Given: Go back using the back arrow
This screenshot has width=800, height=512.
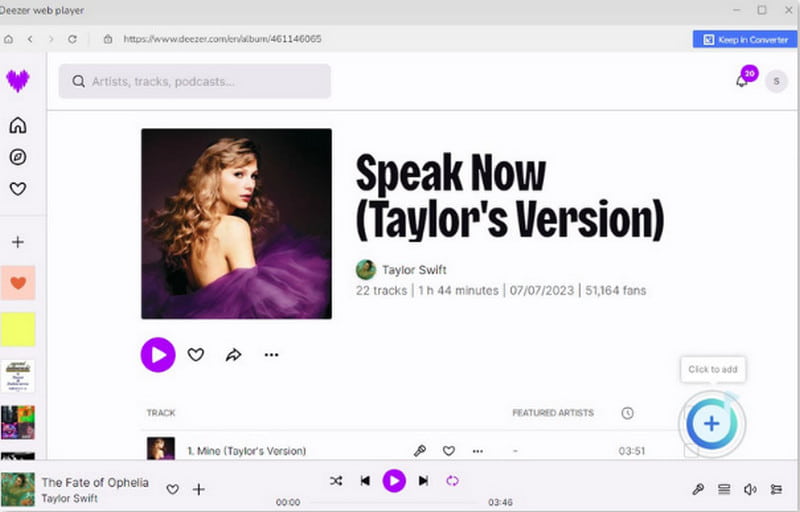Looking at the screenshot, I should [30, 39].
